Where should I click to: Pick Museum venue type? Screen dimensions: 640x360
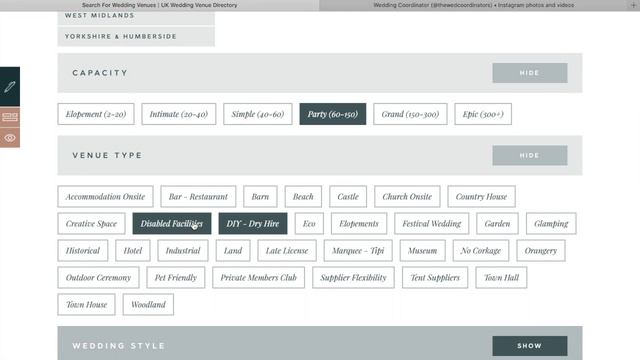point(422,251)
